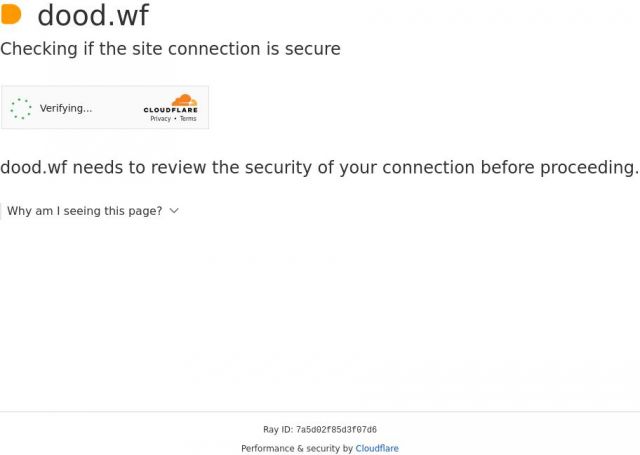Click the CLOUDFLARE wordmark in the widget

170,110
